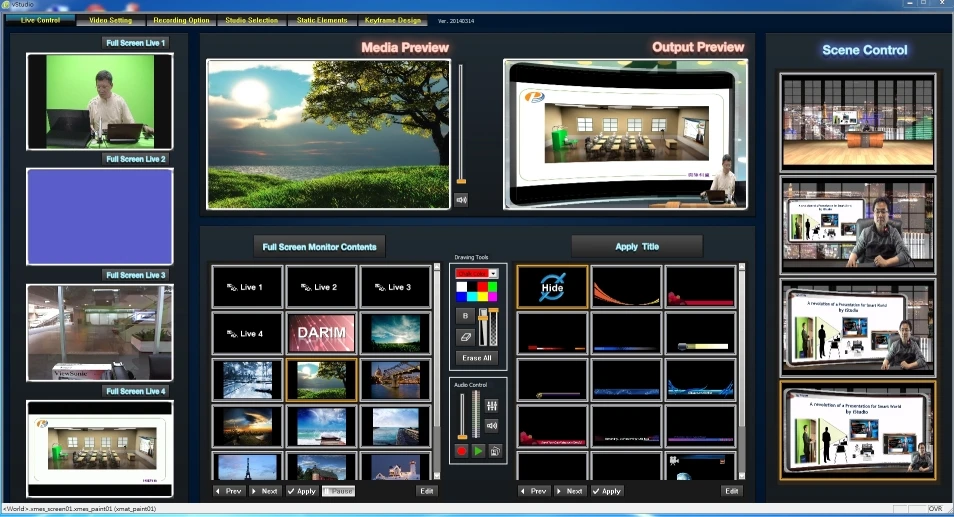The image size is (954, 517).
Task: Click the green play button
Action: pyautogui.click(x=478, y=451)
